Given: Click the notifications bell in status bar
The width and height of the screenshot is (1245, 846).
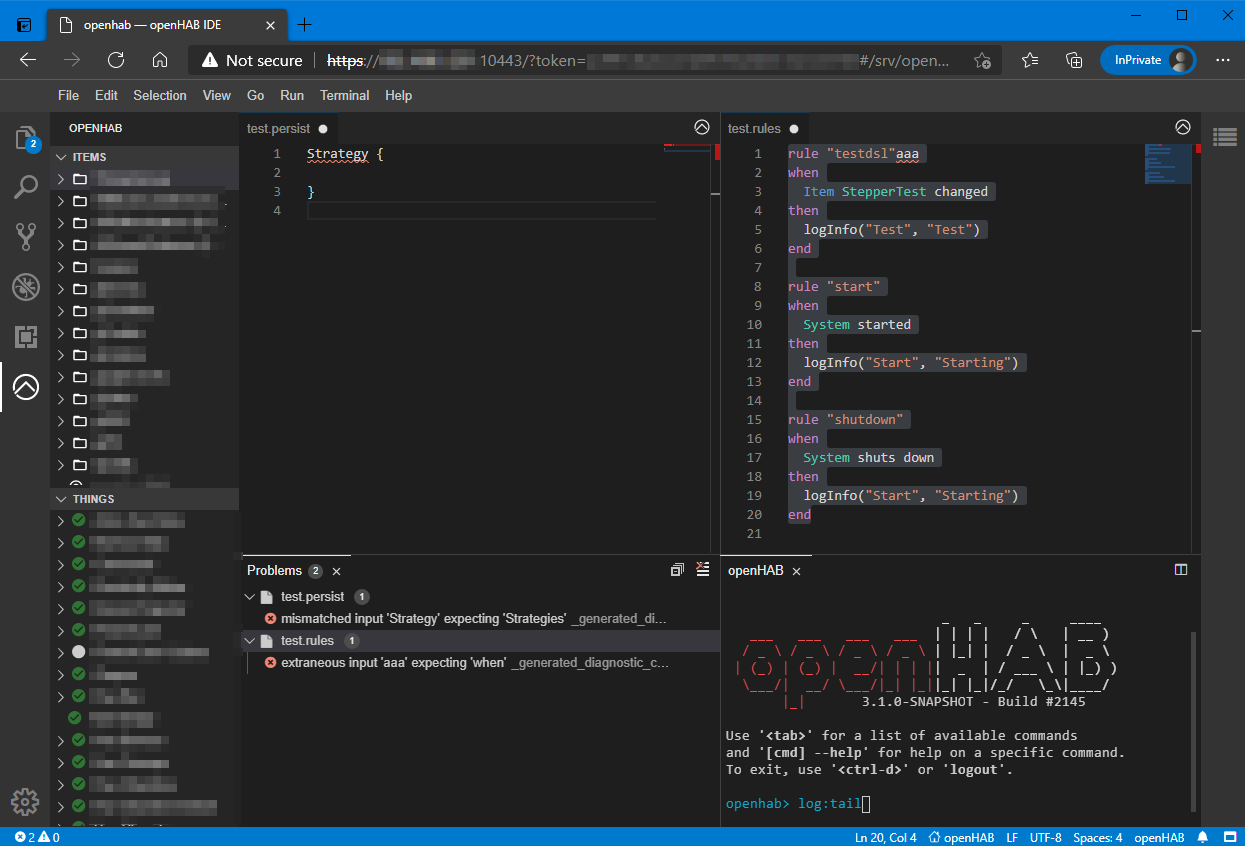Looking at the screenshot, I should (x=1203, y=837).
